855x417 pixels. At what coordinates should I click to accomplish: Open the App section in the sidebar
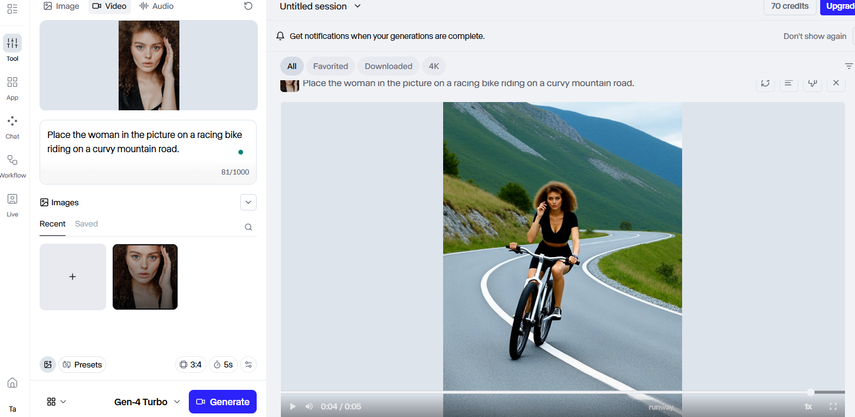pyautogui.click(x=12, y=88)
